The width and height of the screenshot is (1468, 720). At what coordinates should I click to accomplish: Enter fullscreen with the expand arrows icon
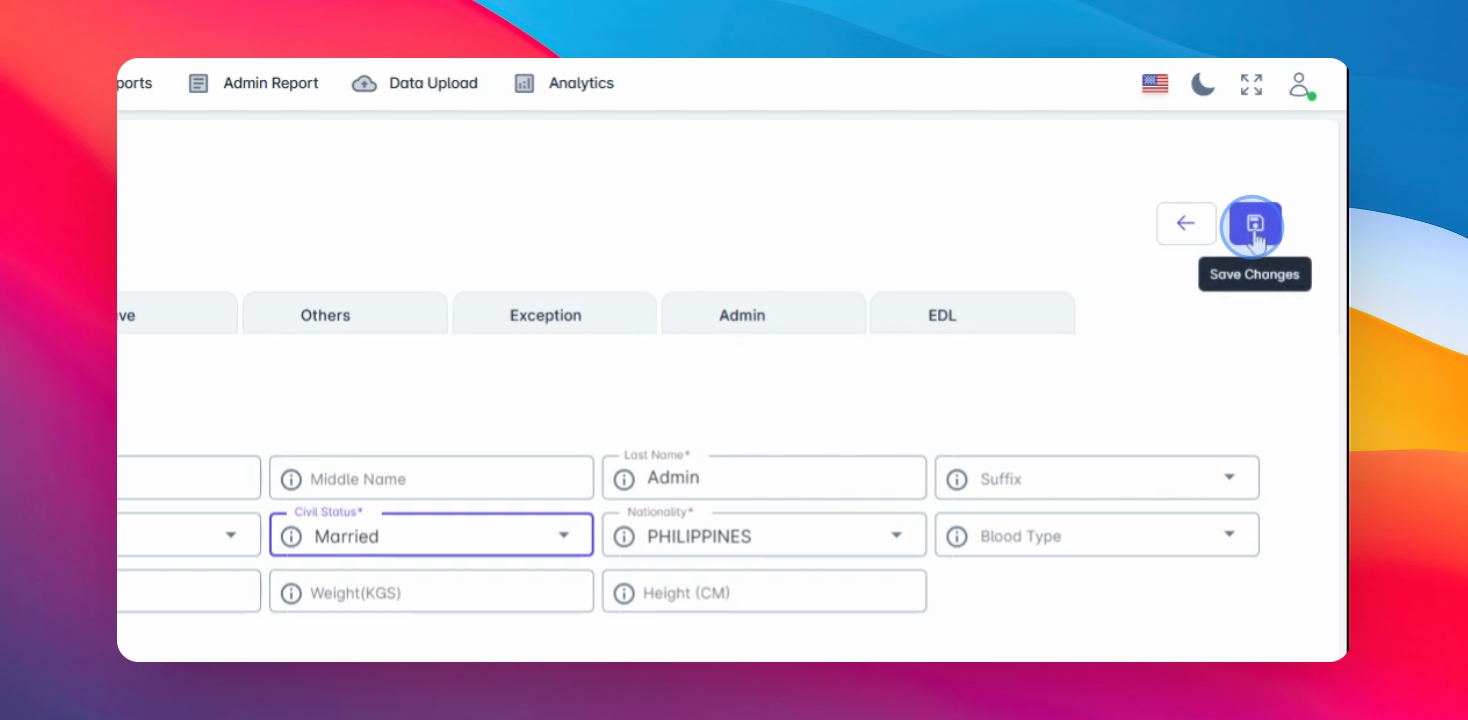click(x=1251, y=84)
